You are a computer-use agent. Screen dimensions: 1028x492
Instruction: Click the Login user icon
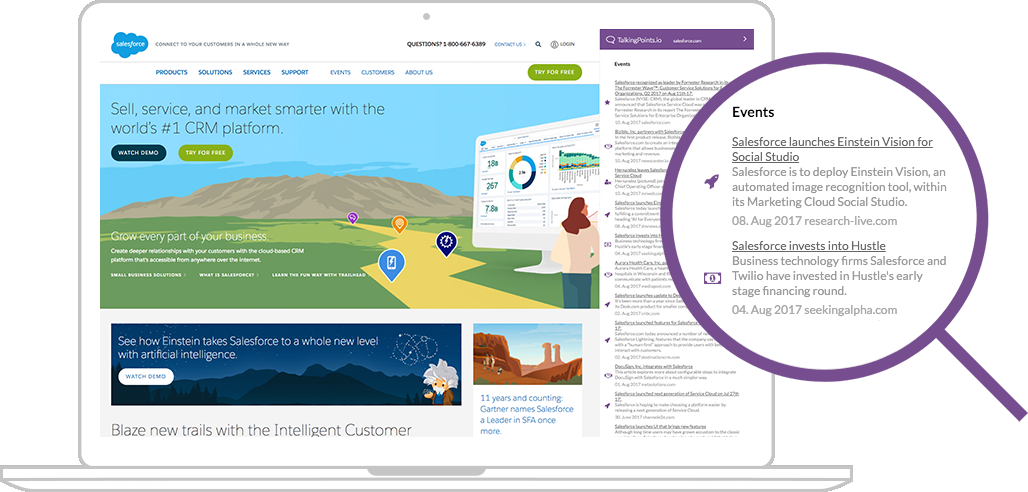tap(554, 45)
